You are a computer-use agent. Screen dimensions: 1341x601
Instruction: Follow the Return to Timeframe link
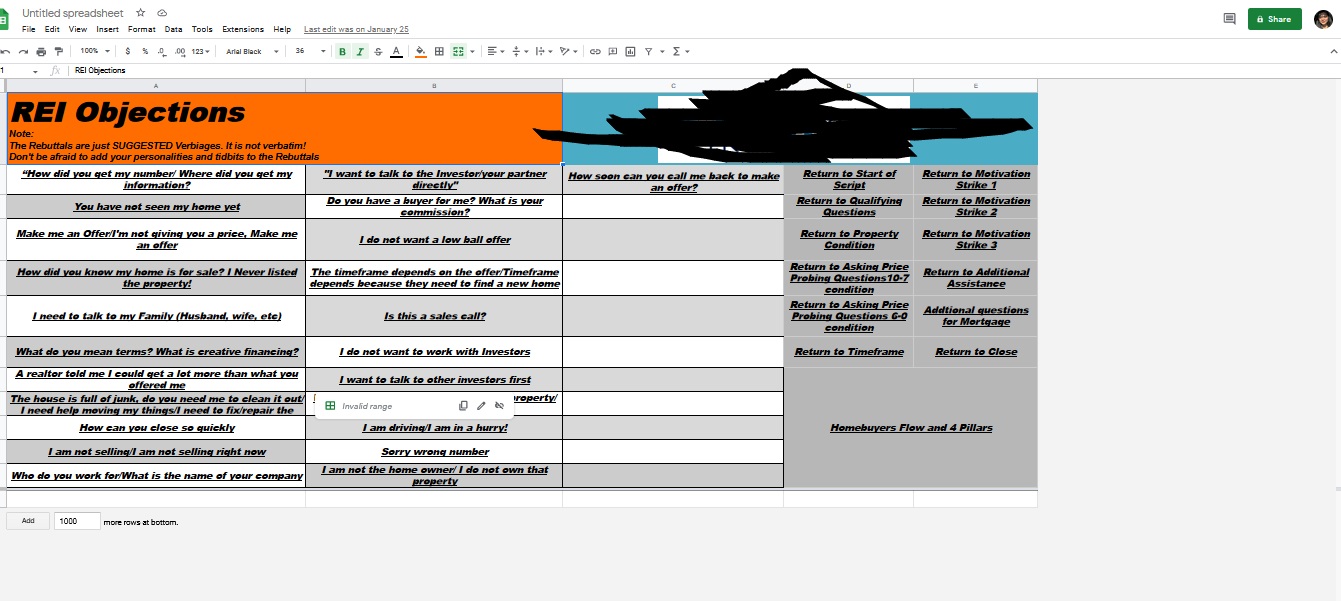pyautogui.click(x=849, y=352)
